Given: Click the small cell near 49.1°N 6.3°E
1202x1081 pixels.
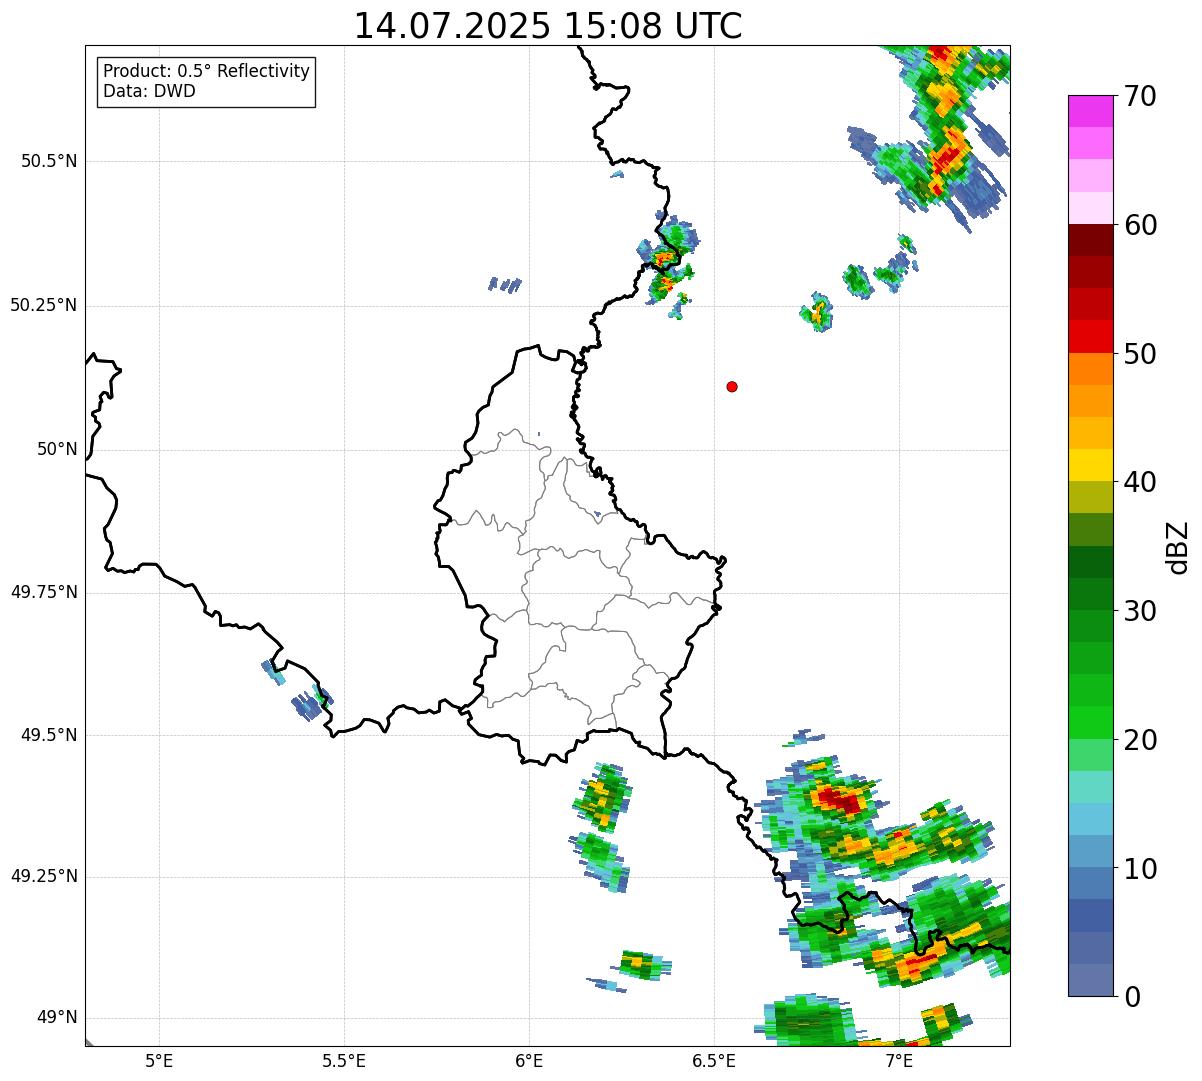Looking at the screenshot, I should (x=641, y=964).
